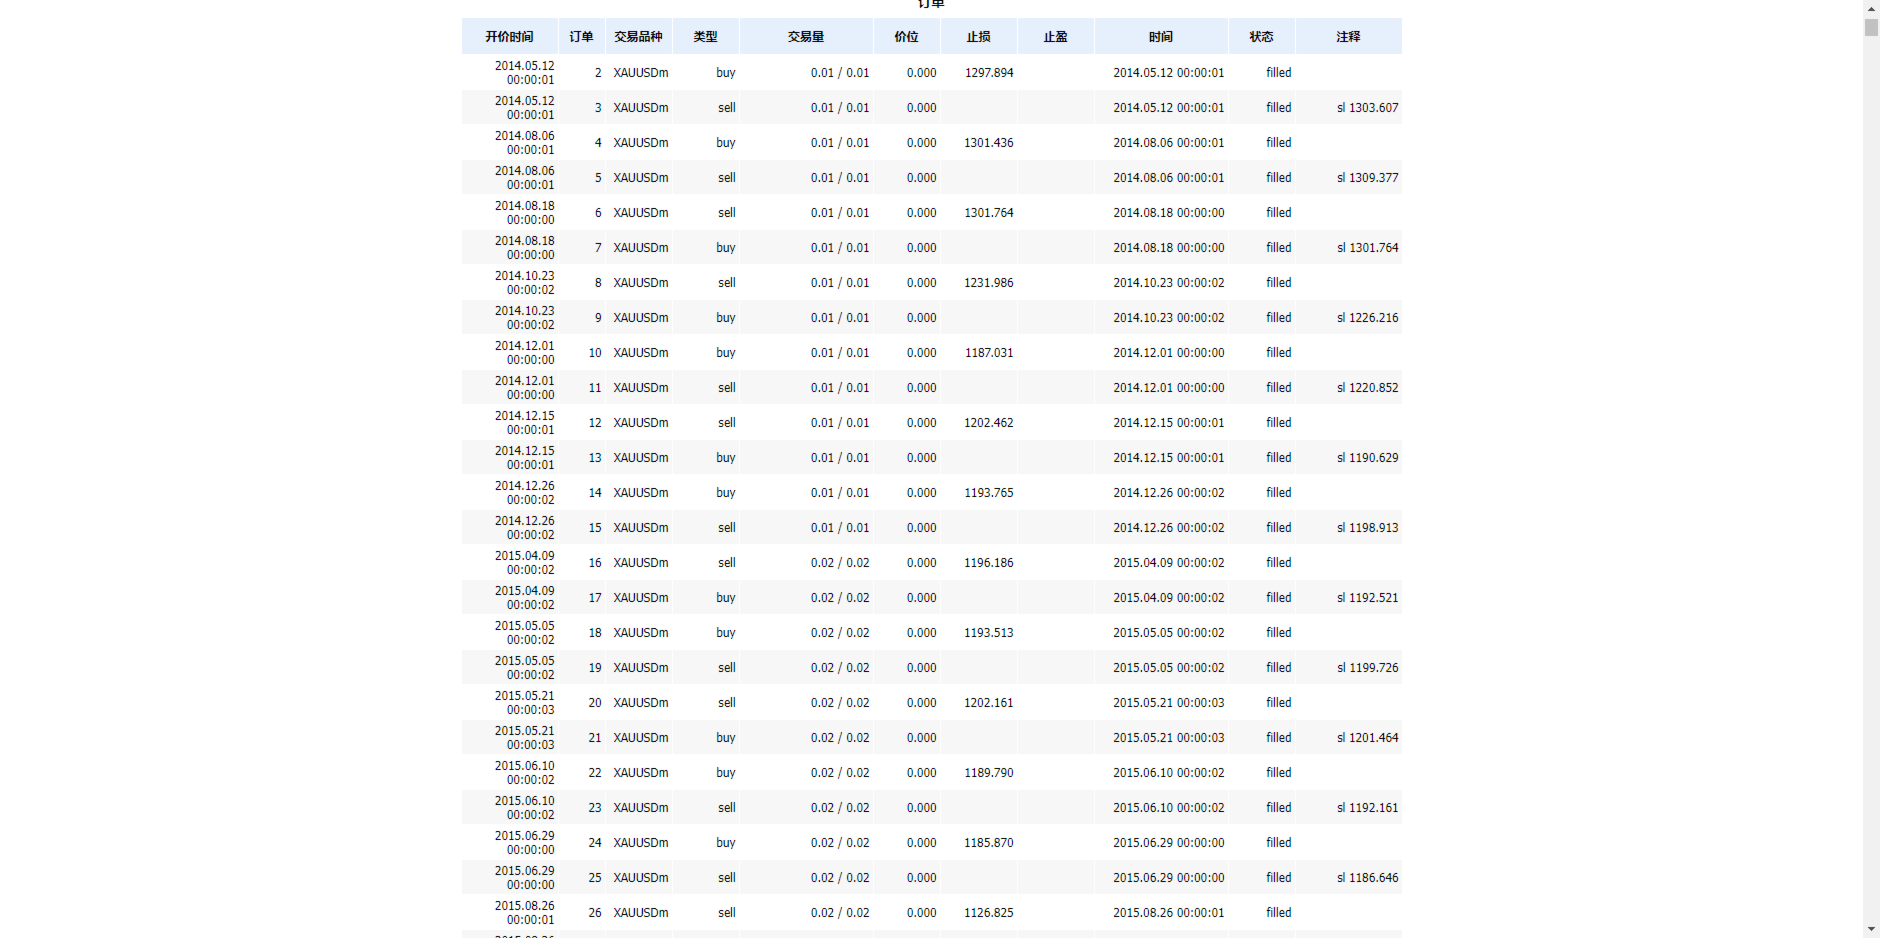The width and height of the screenshot is (1880, 938).
Task: Select stop loss value 1185.870
Action: [x=989, y=843]
